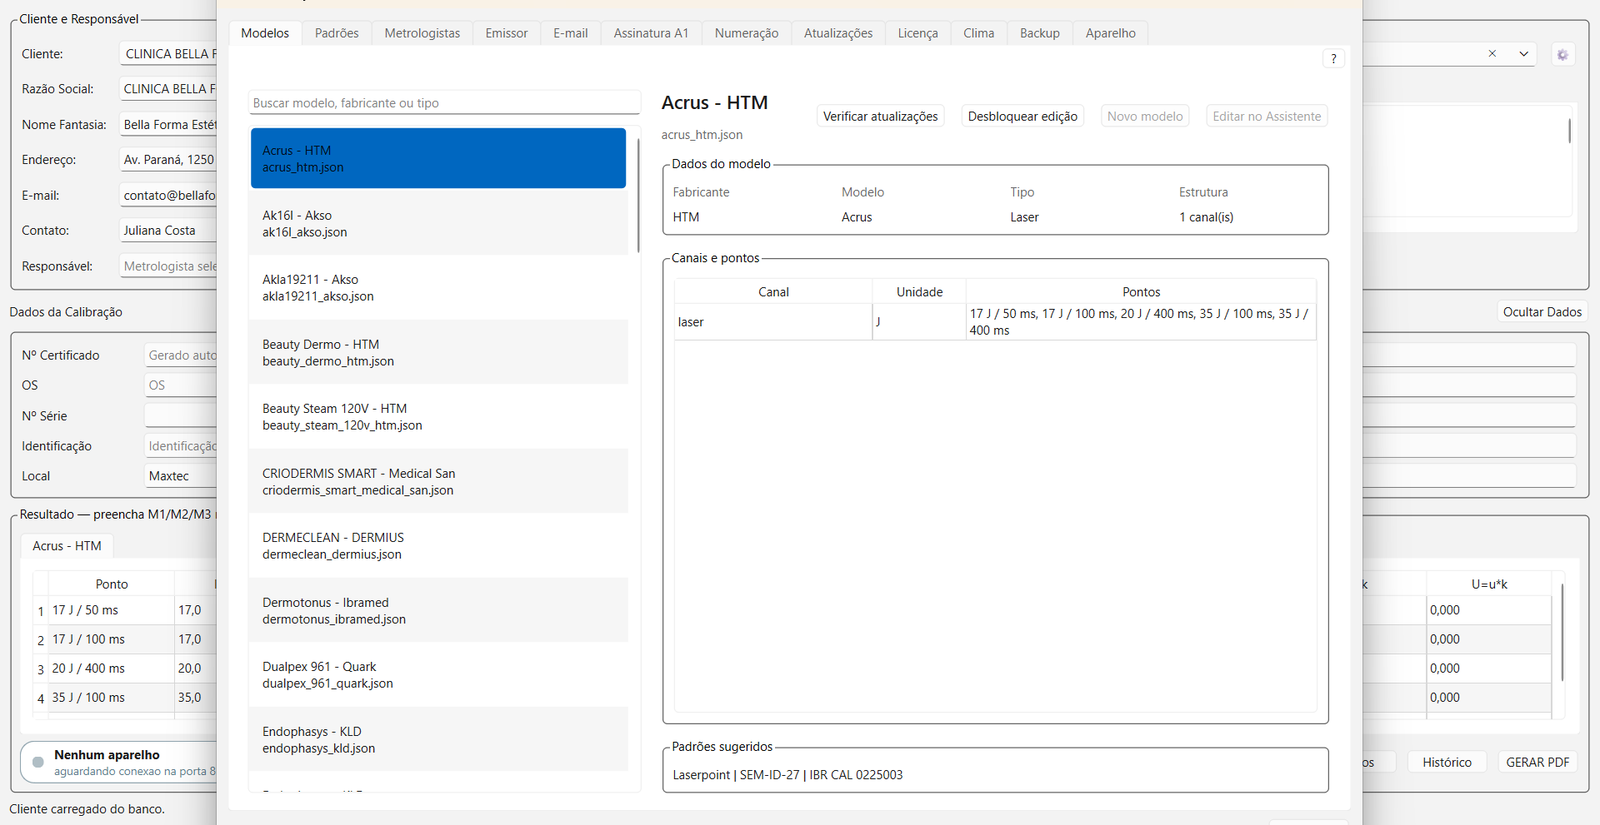Open the Backup tab
1600x825 pixels.
(1040, 33)
